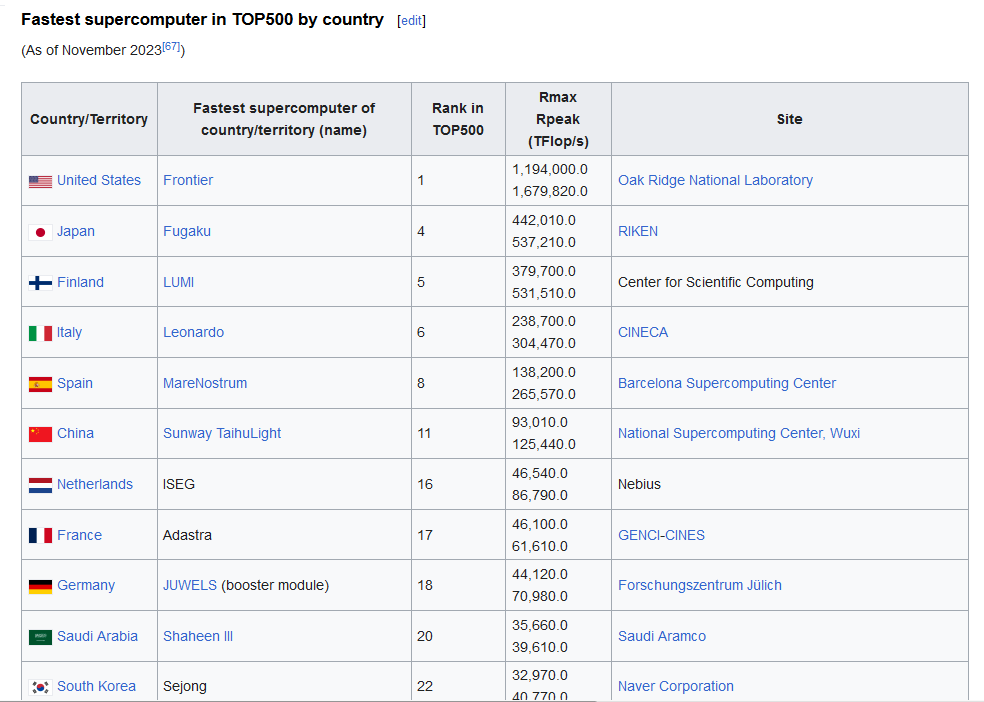This screenshot has height=702, width=984.
Task: Click the Japan flag icon
Action: tap(40, 233)
